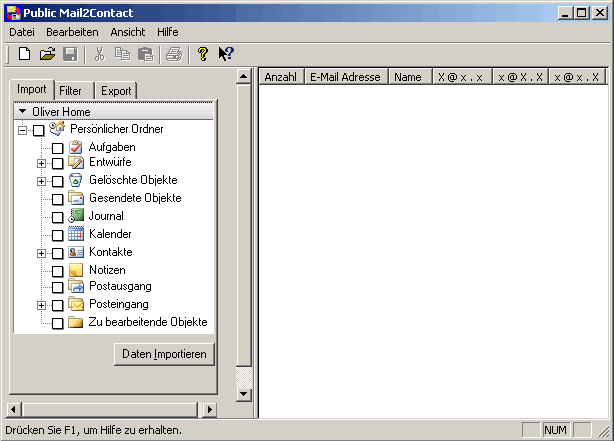Viewport: 614px width, 441px height.
Task: Check the Notizen checkbox
Action: click(x=58, y=271)
